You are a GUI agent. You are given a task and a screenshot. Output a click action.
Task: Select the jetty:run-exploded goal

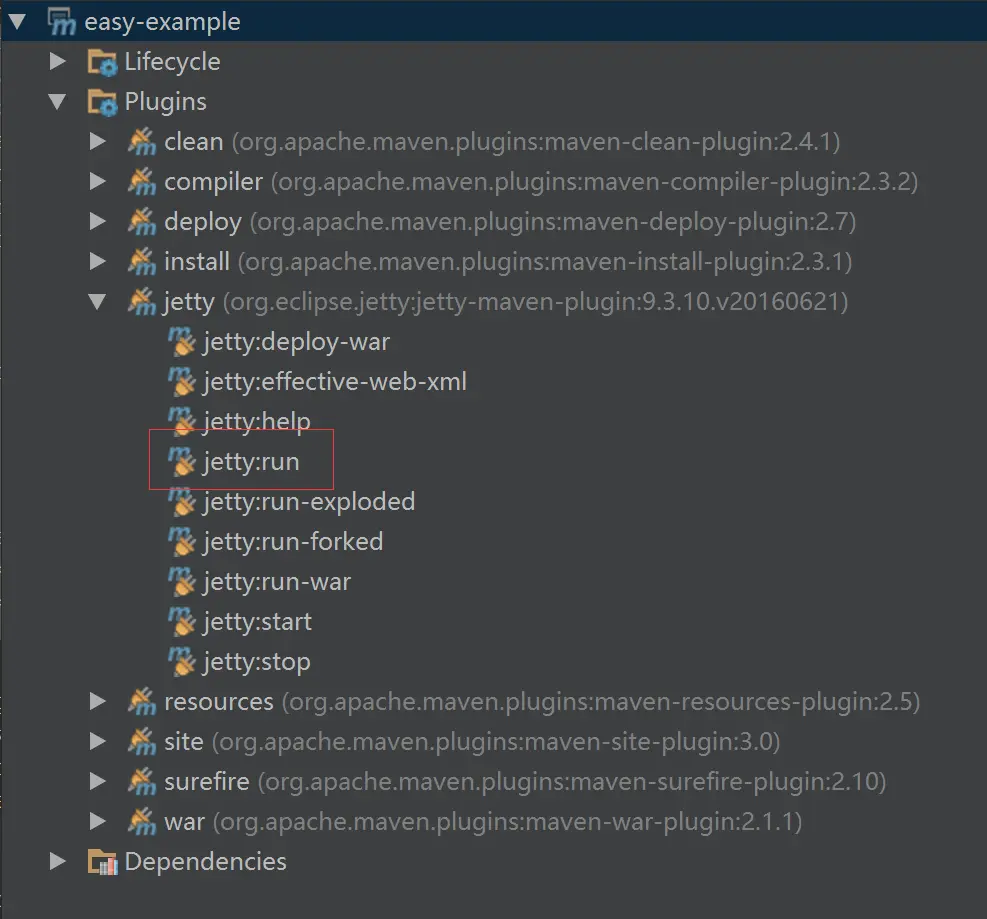click(x=309, y=502)
